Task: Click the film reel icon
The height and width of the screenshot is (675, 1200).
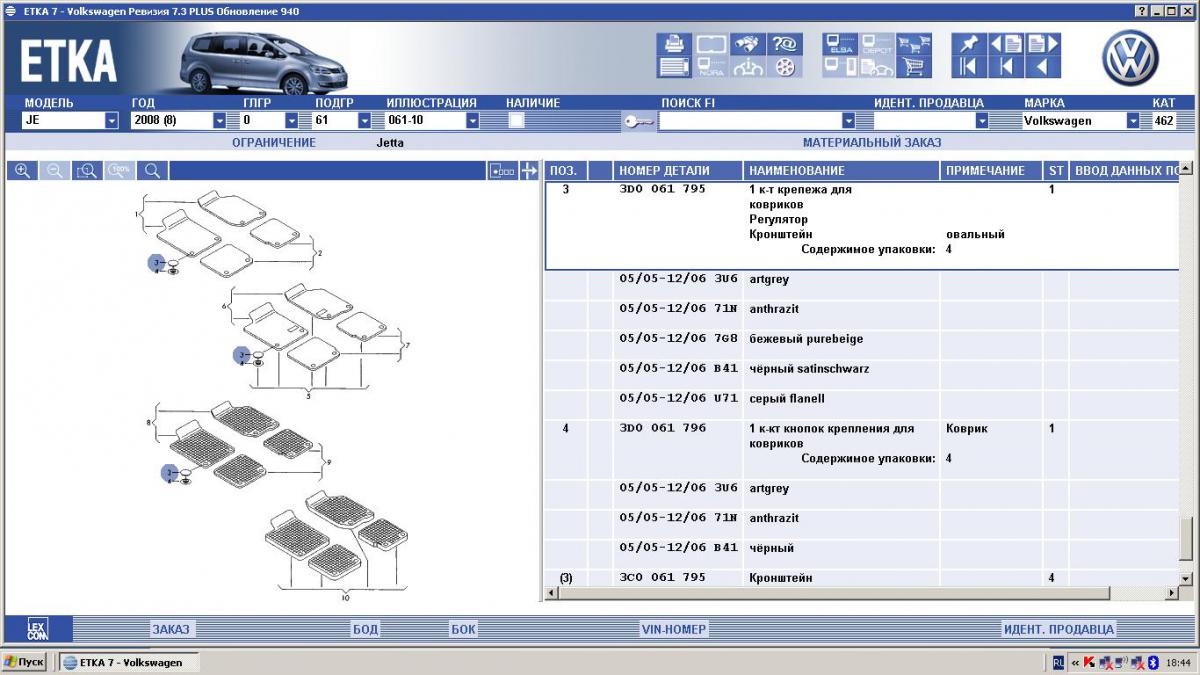Action: [x=783, y=68]
